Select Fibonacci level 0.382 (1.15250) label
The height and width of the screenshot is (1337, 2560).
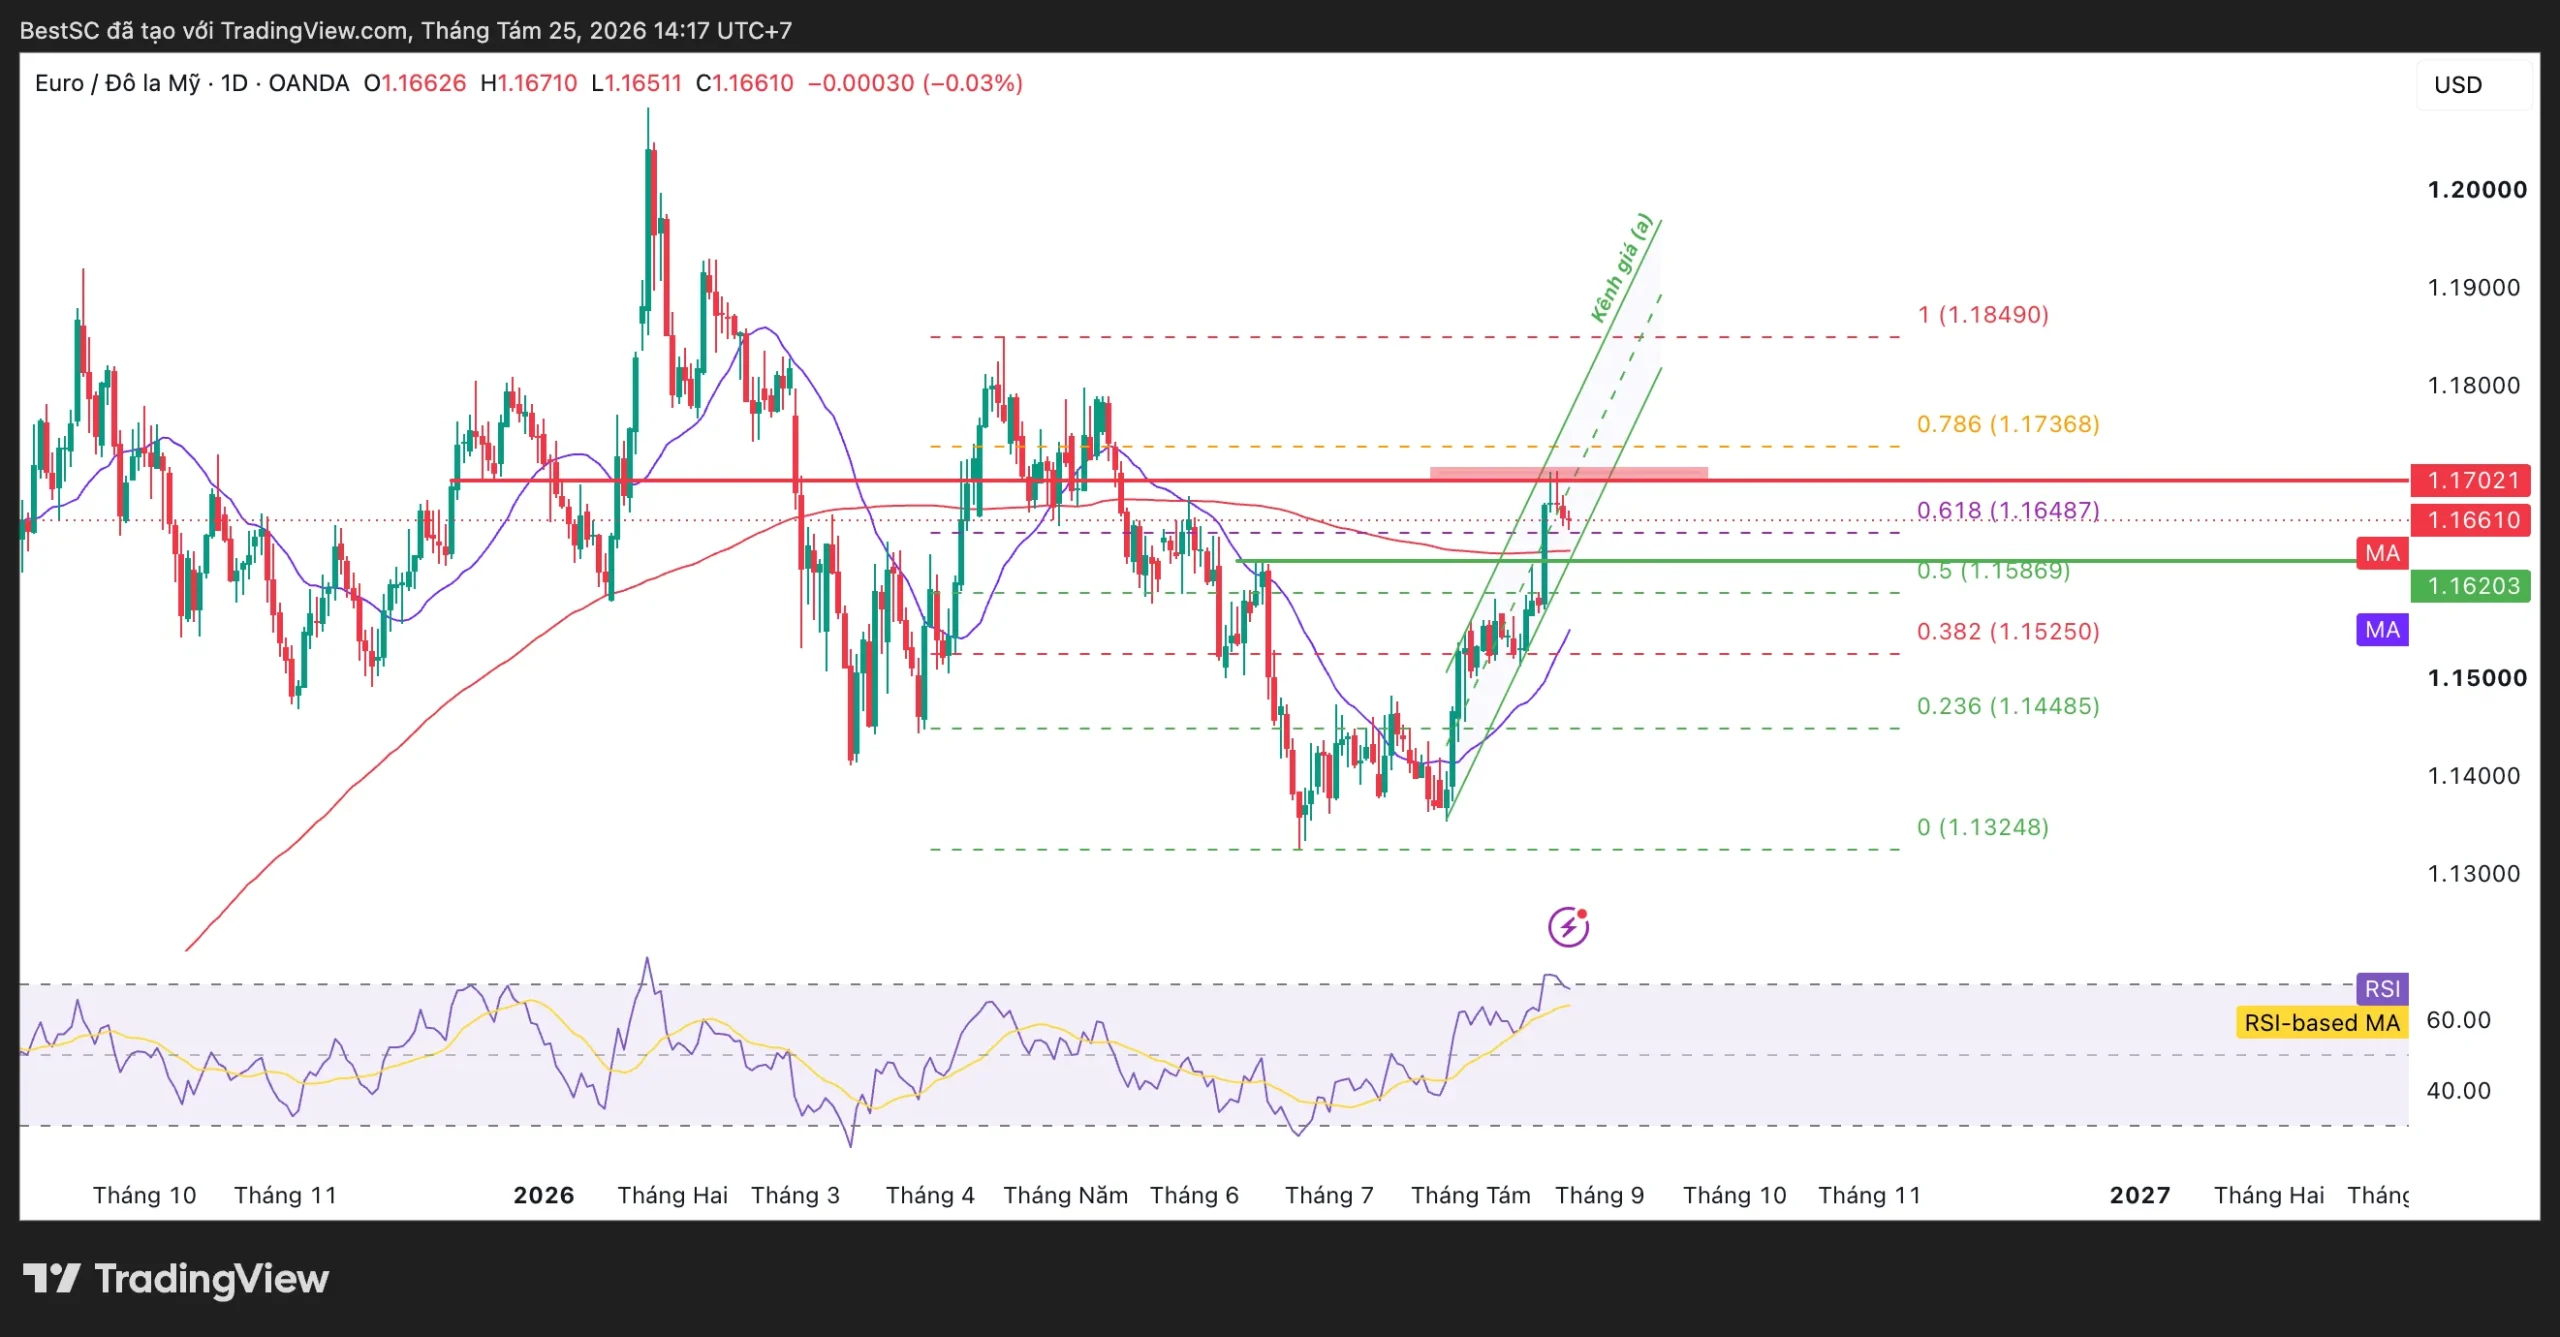click(x=2008, y=632)
